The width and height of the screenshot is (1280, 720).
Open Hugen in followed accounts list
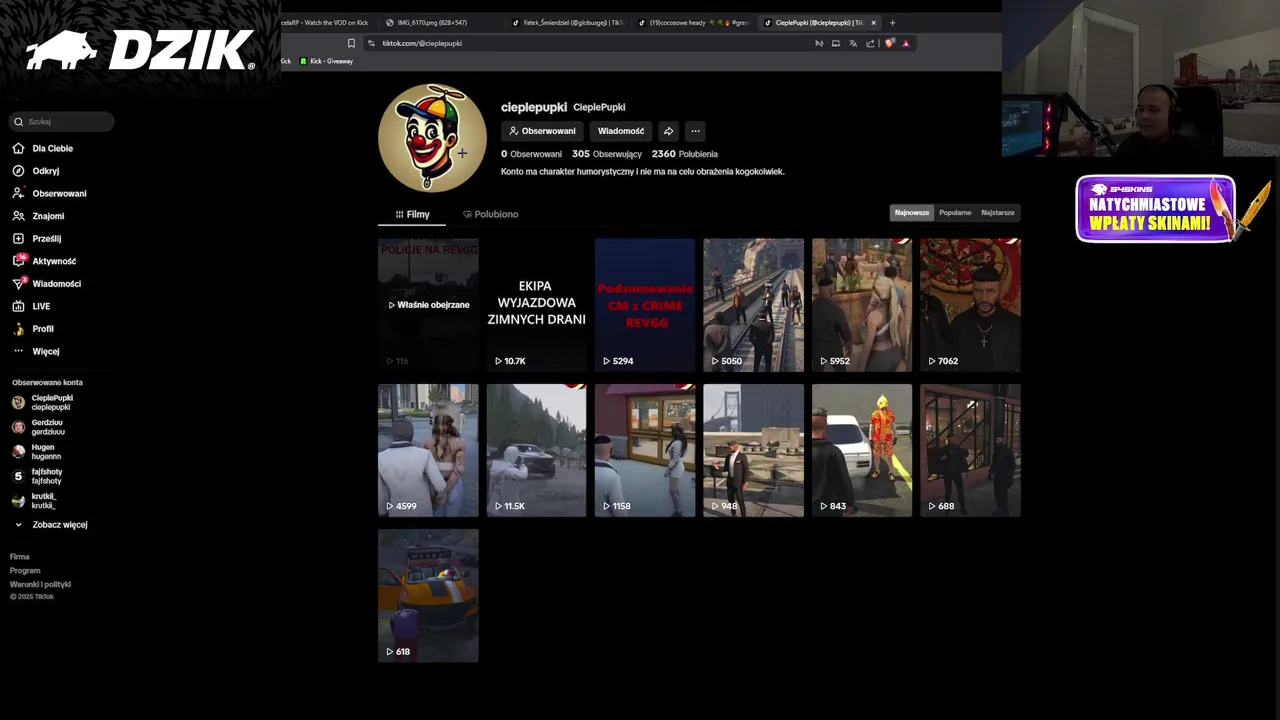(36, 451)
